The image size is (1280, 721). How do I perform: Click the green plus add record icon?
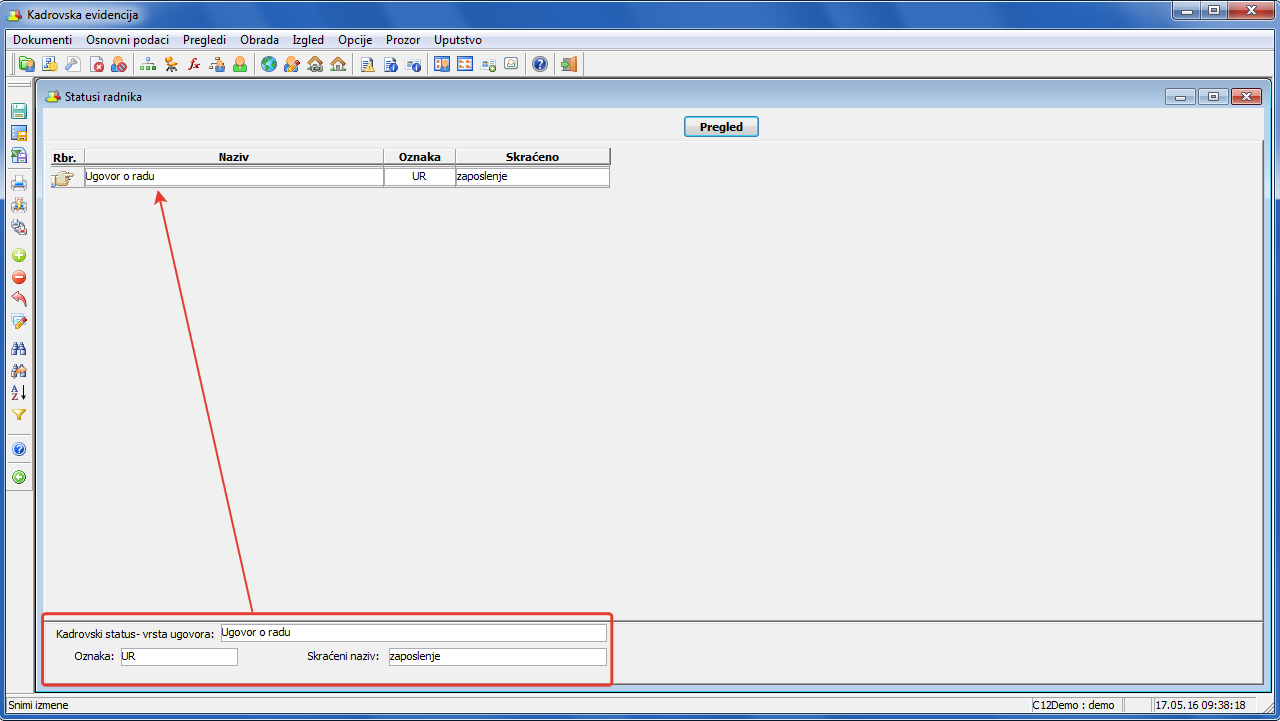pyautogui.click(x=18, y=256)
